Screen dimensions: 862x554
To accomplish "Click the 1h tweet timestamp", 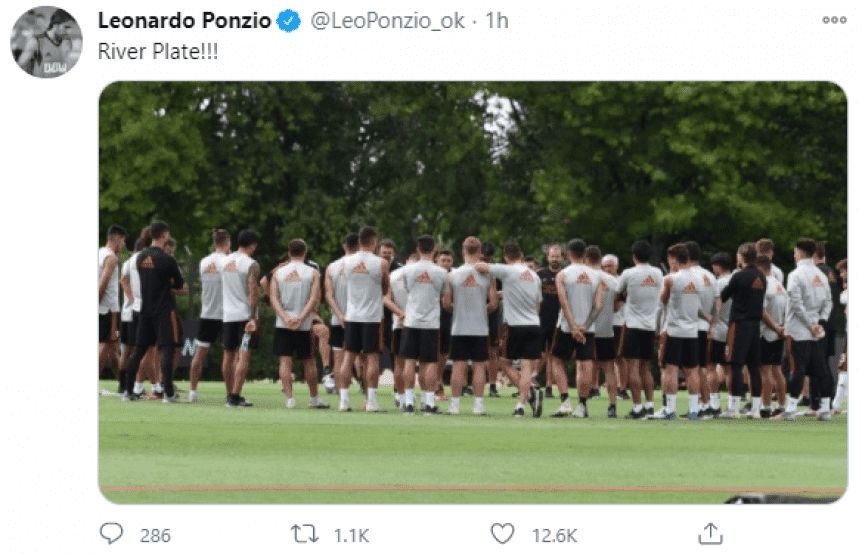I will (497, 21).
